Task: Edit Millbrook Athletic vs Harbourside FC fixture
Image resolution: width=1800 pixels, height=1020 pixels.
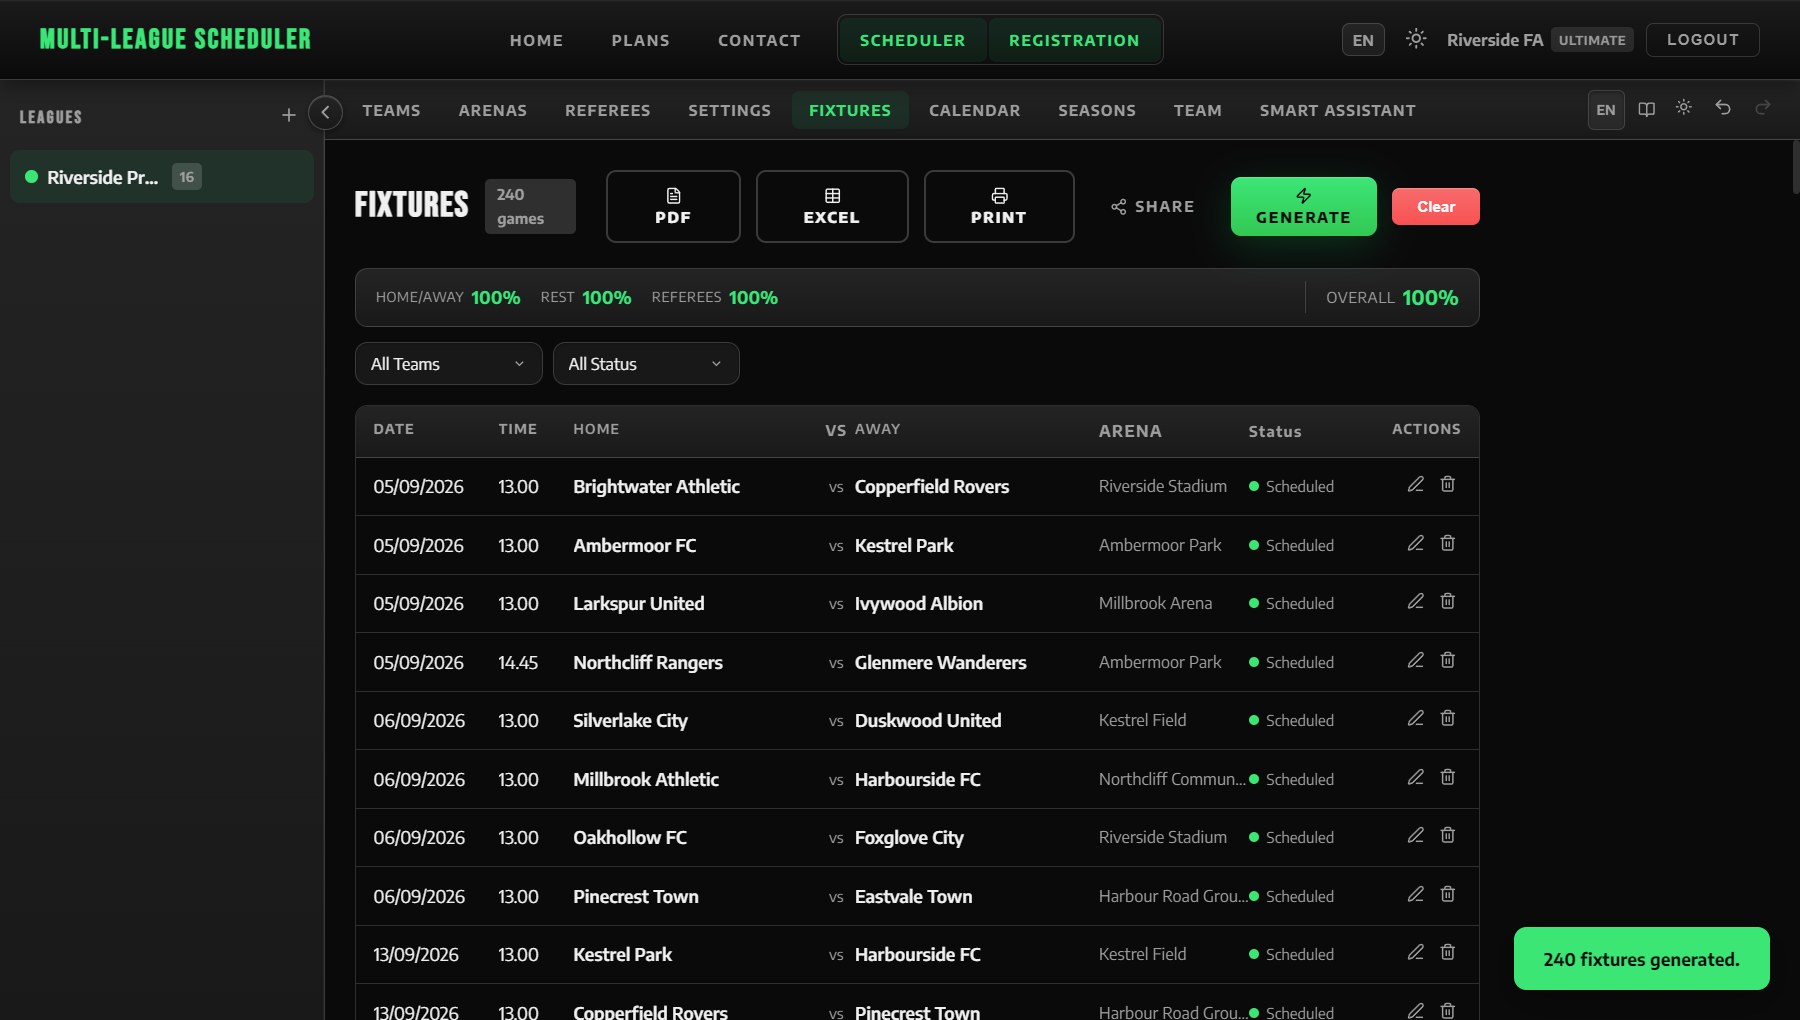Action: [1415, 777]
